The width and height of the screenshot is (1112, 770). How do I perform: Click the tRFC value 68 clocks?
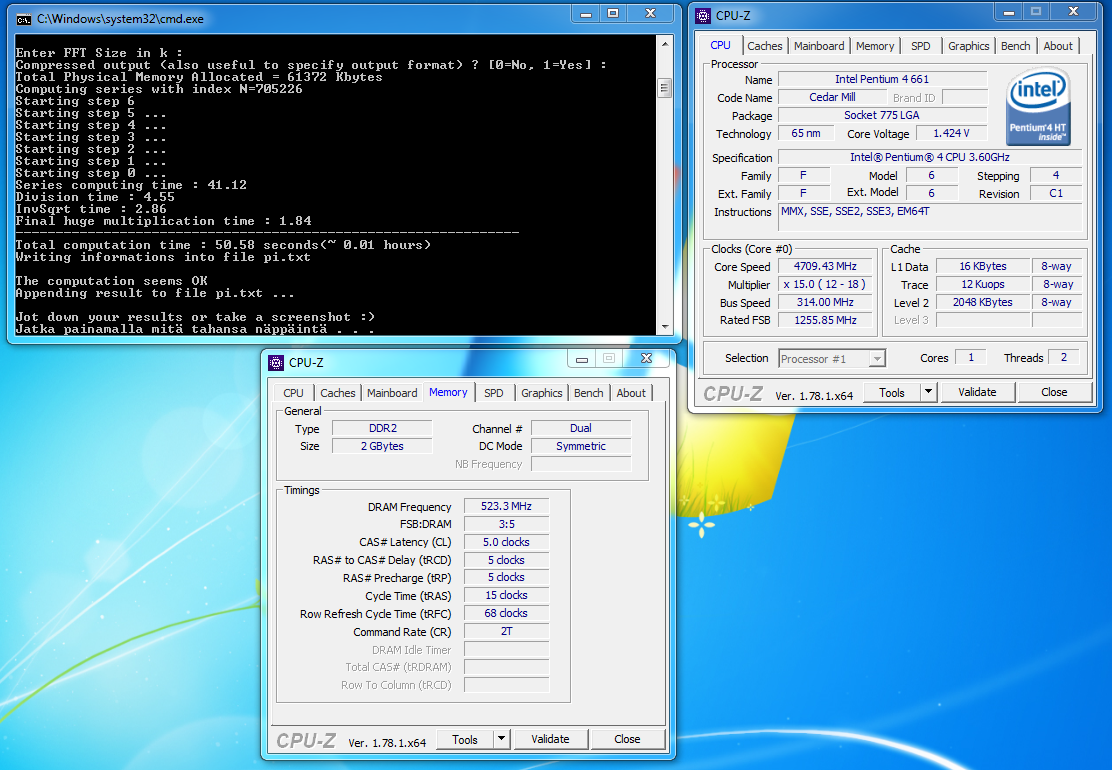(506, 613)
